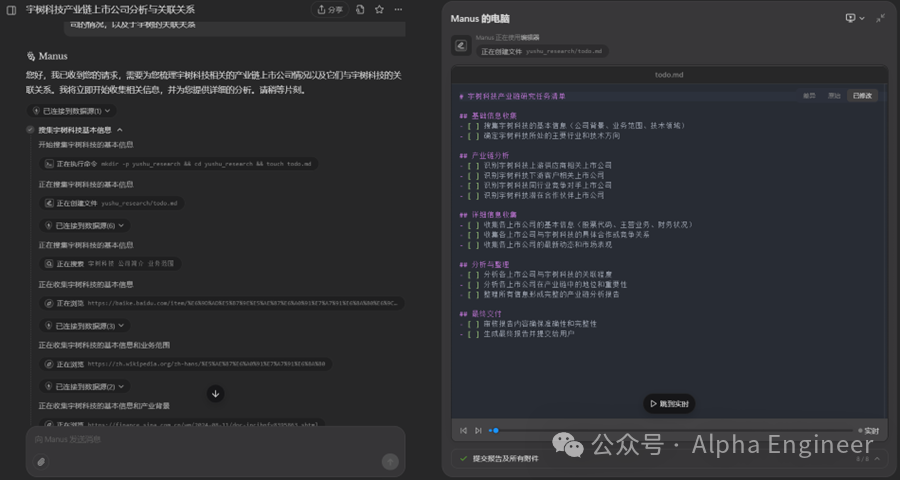Expand the 已连接到数据源(1) dropdown
This screenshot has height=480, width=900.
[x=77, y=111]
